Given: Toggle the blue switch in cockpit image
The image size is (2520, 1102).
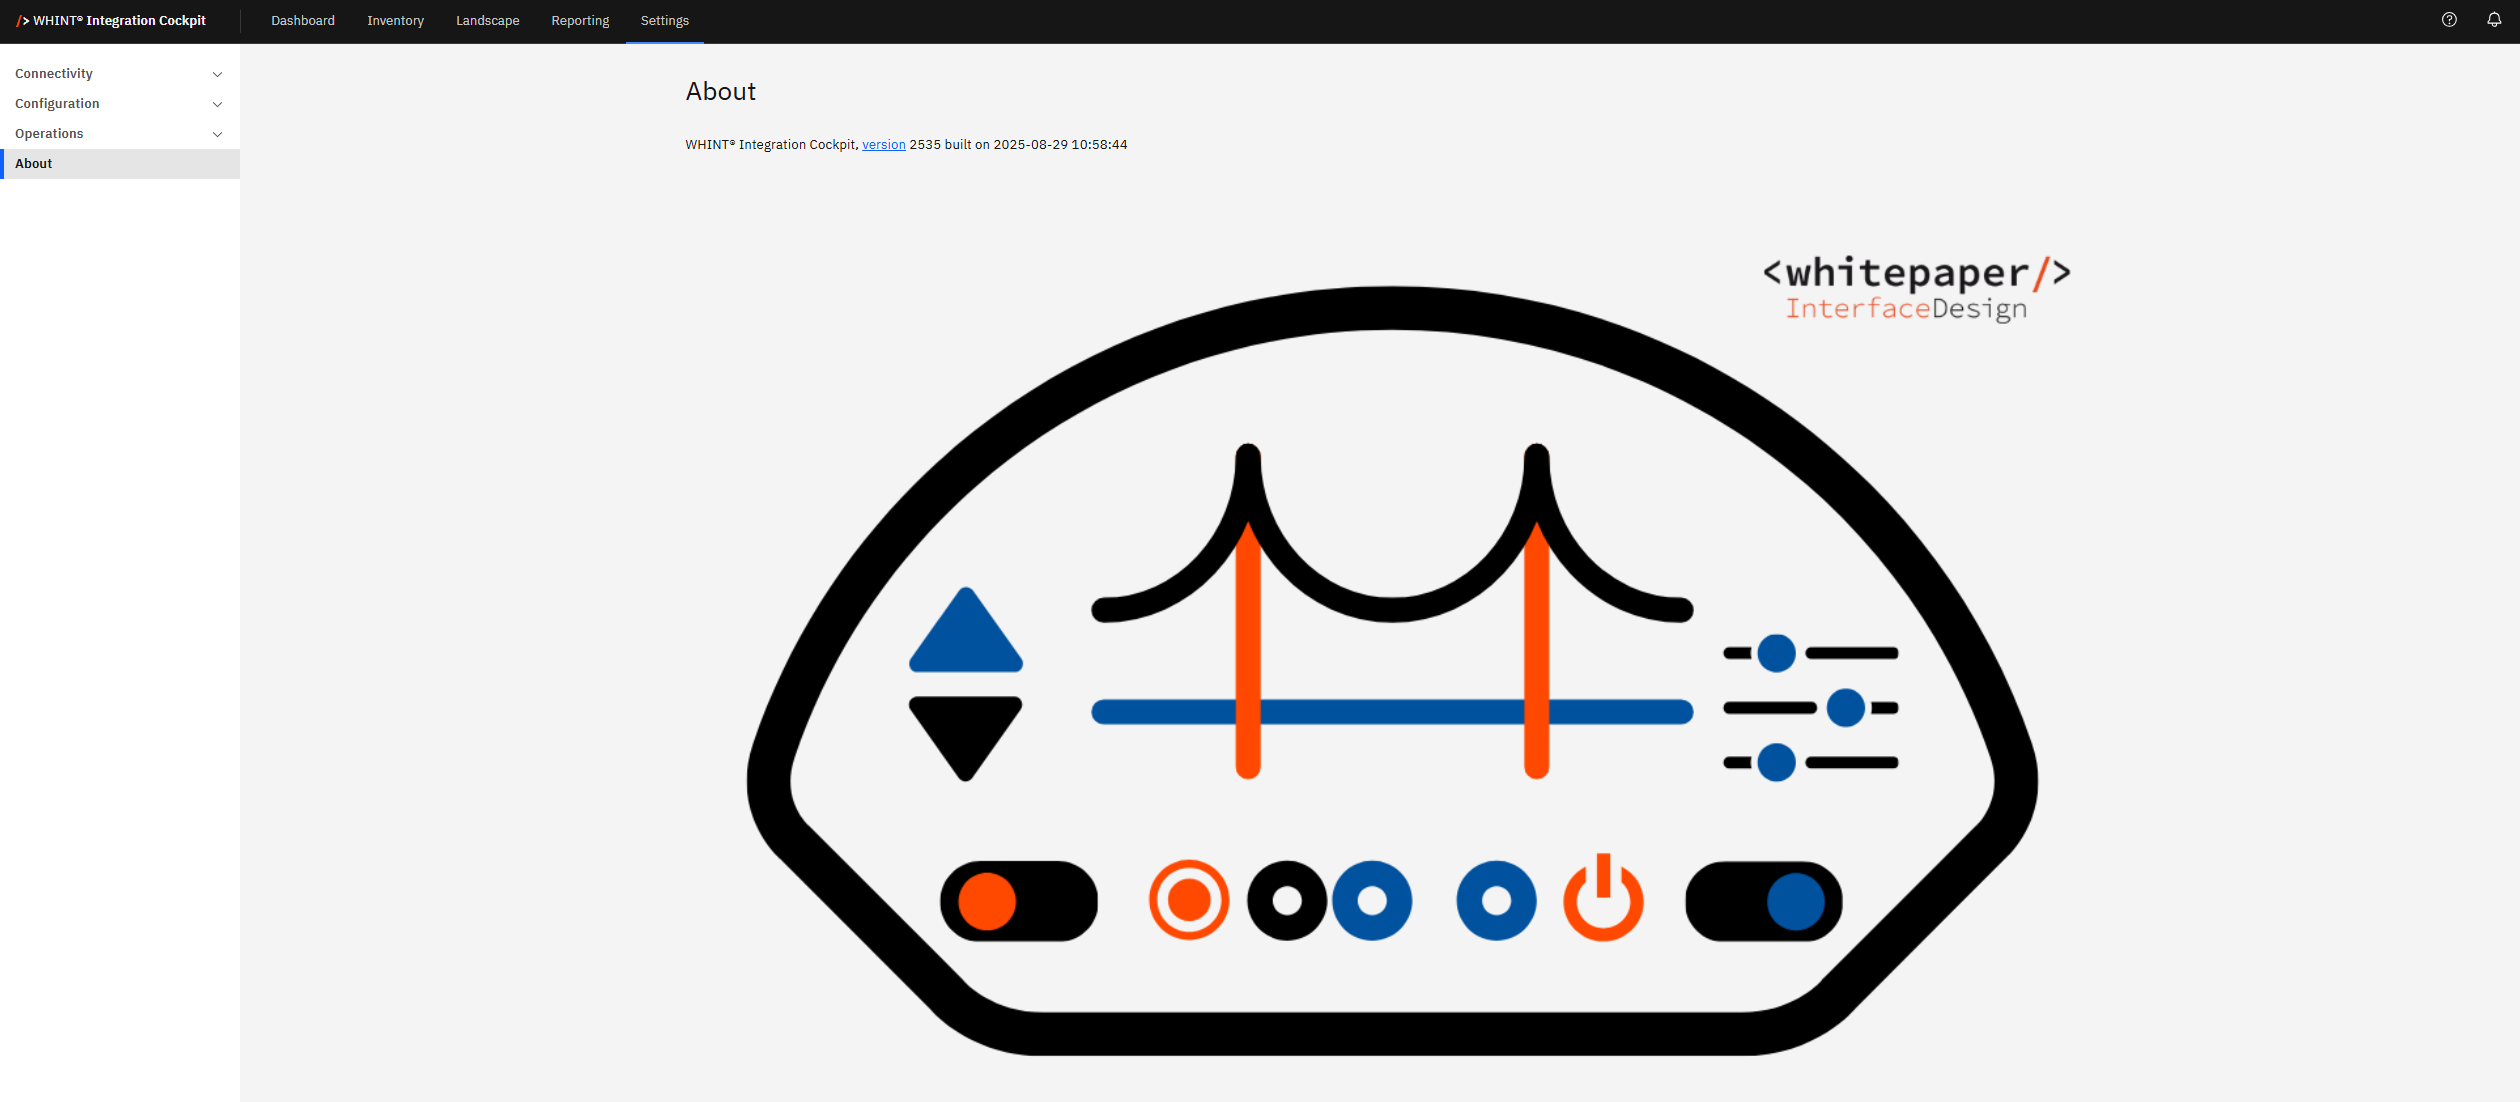Looking at the screenshot, I should (1763, 901).
